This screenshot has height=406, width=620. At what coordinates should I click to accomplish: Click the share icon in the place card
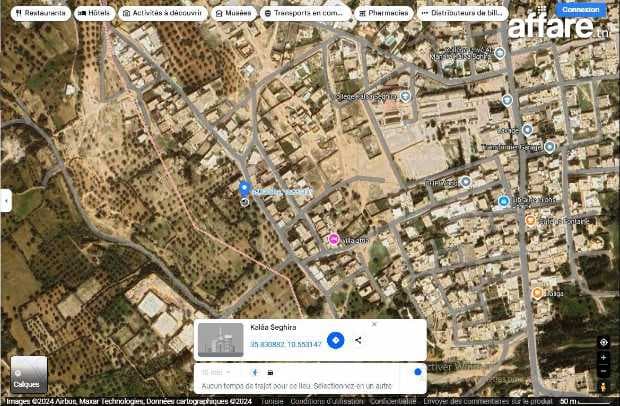tap(358, 340)
